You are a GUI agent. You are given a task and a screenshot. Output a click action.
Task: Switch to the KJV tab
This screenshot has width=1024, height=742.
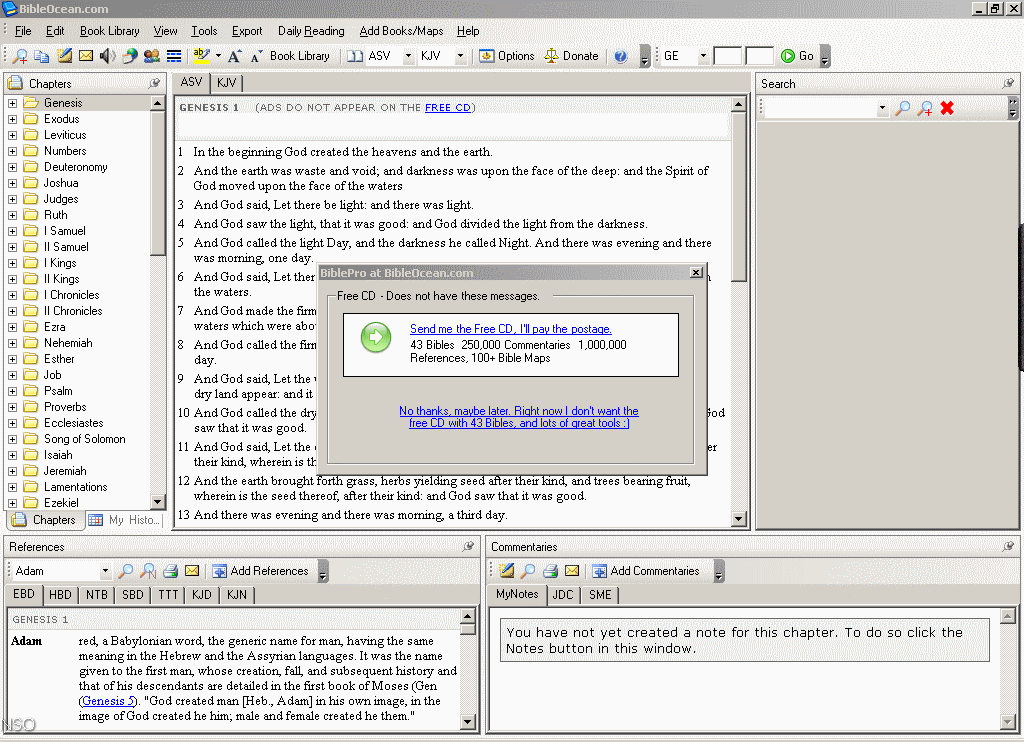227,83
